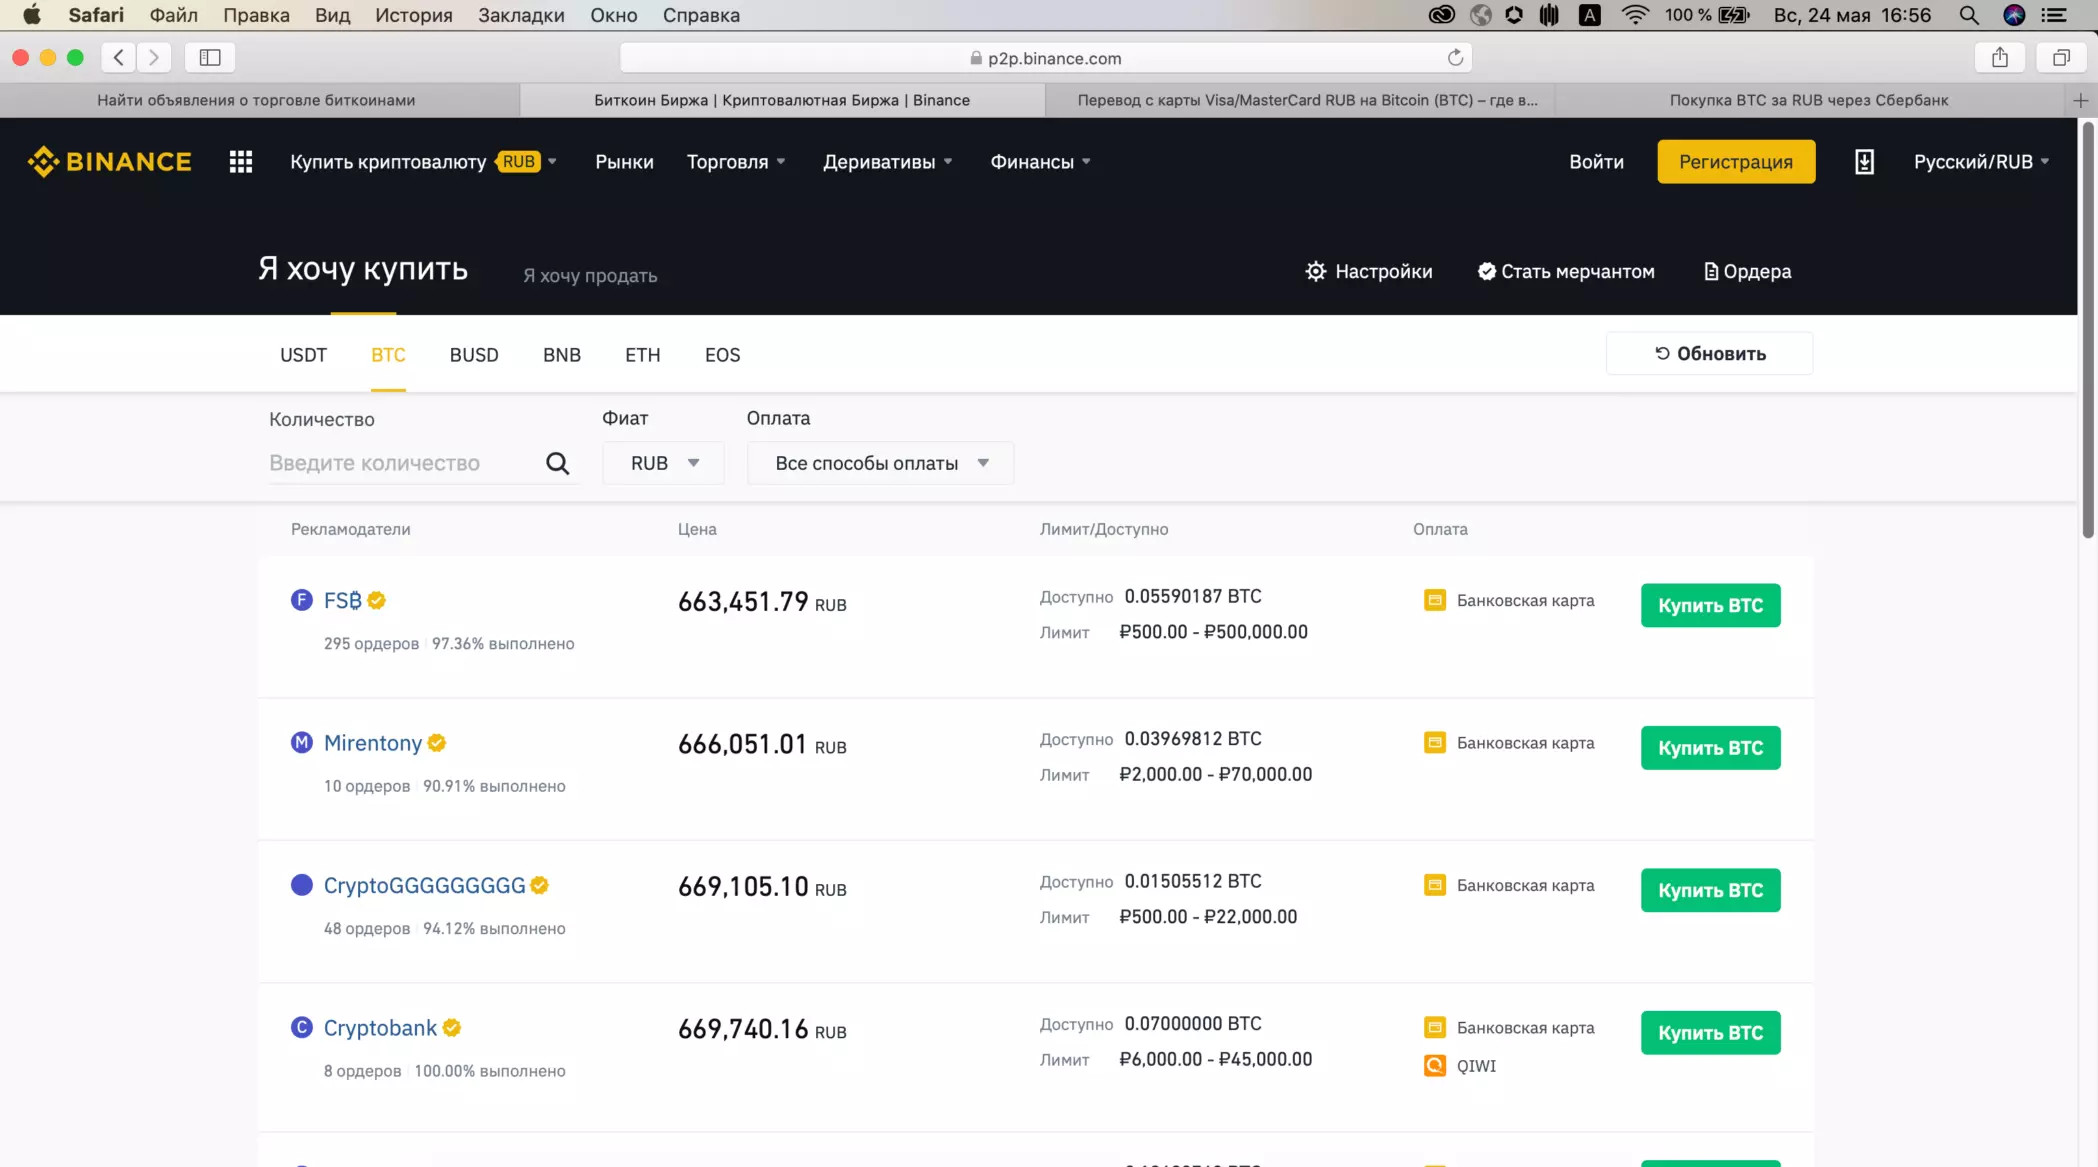Click the search magnifier in quantity field
This screenshot has height=1167, width=2098.
[x=557, y=463]
